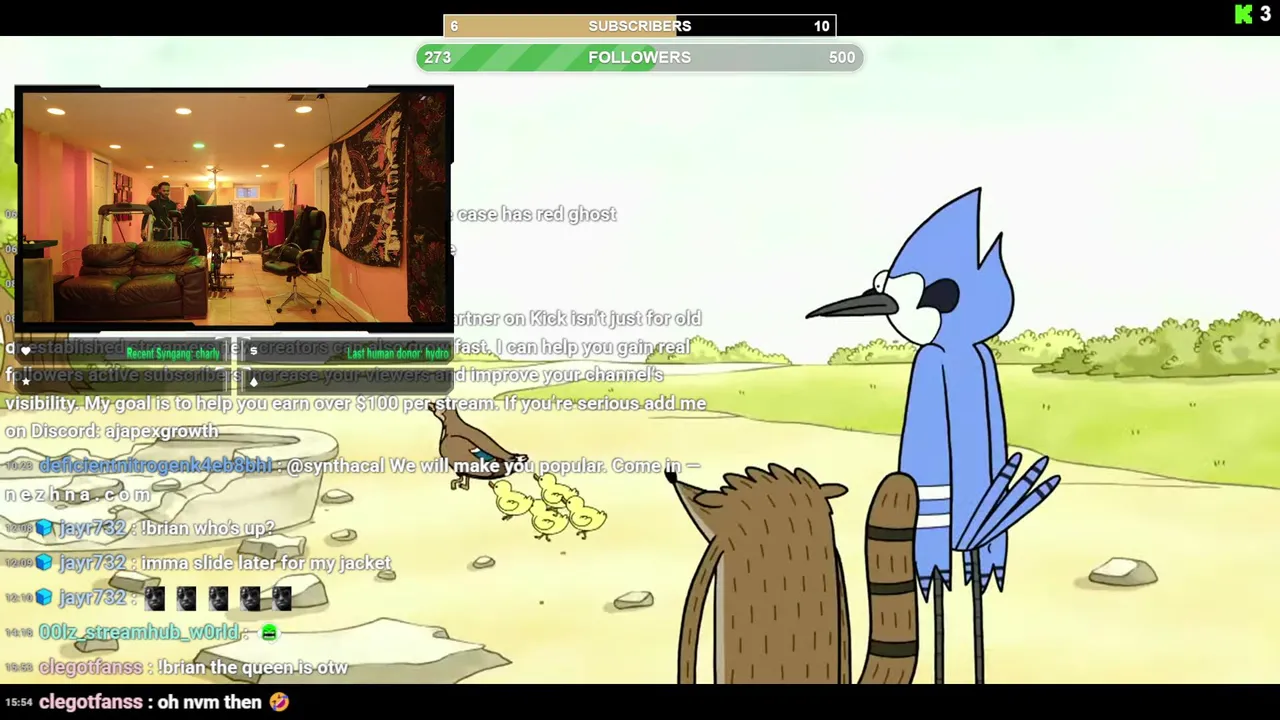Viewport: 1280px width, 720px height.
Task: Click message "imma slide later for my jacket"
Action: point(266,563)
